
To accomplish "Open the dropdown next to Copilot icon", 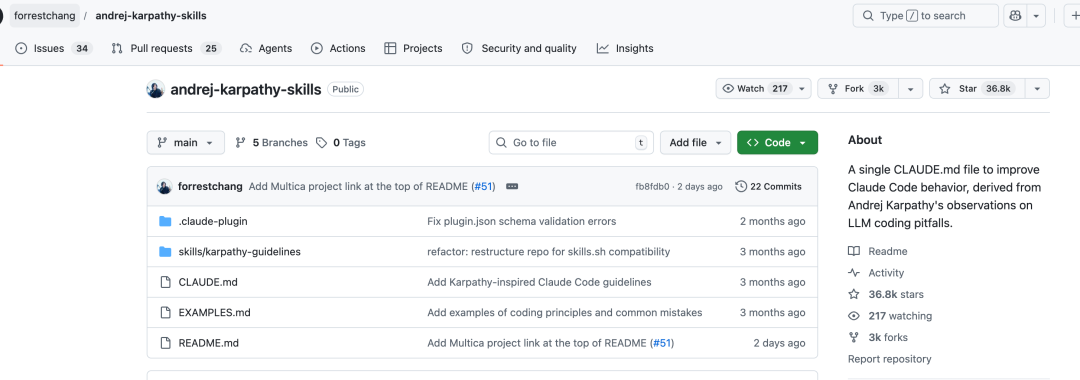I will (1036, 15).
